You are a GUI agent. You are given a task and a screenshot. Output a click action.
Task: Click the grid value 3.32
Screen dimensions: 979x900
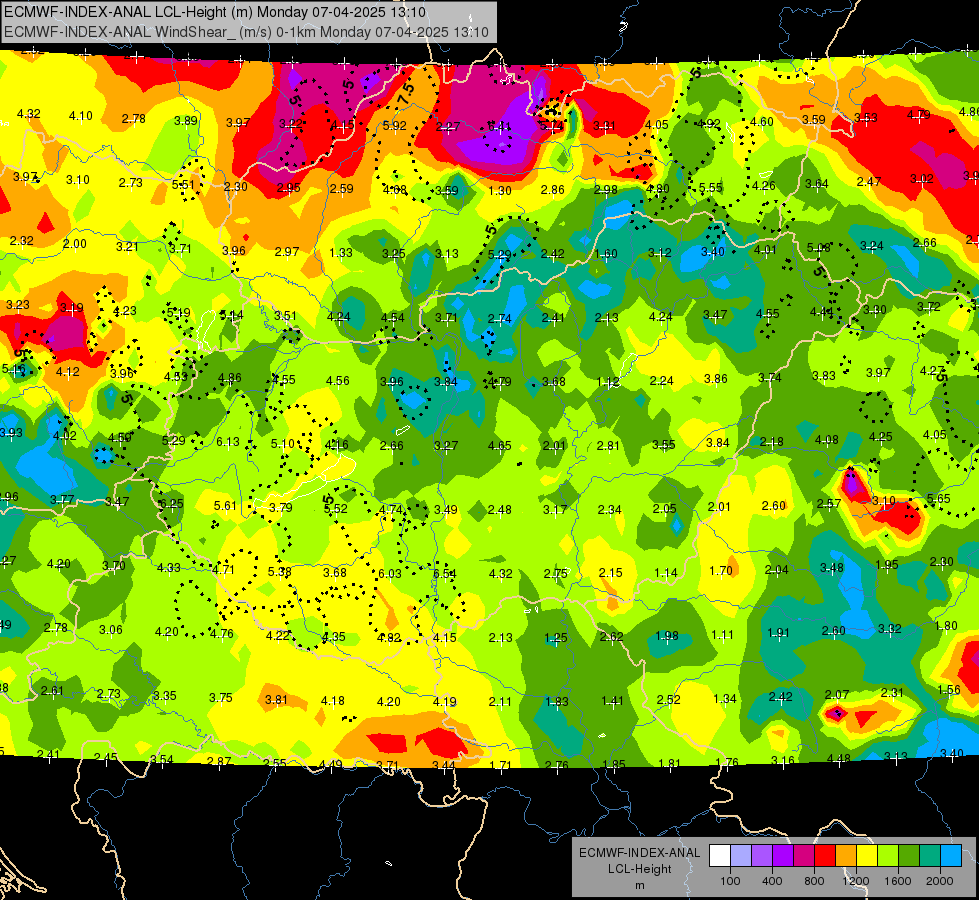[889, 628]
